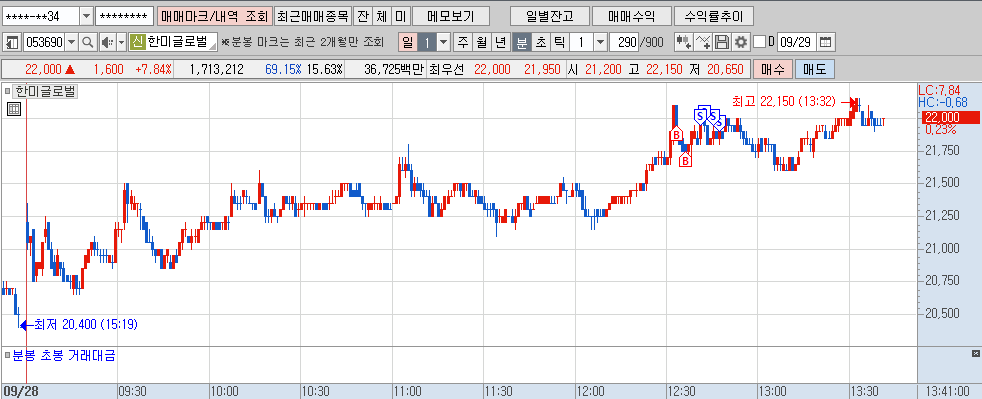Click the best bid price 21,950
982x399 pixels.
[542, 70]
